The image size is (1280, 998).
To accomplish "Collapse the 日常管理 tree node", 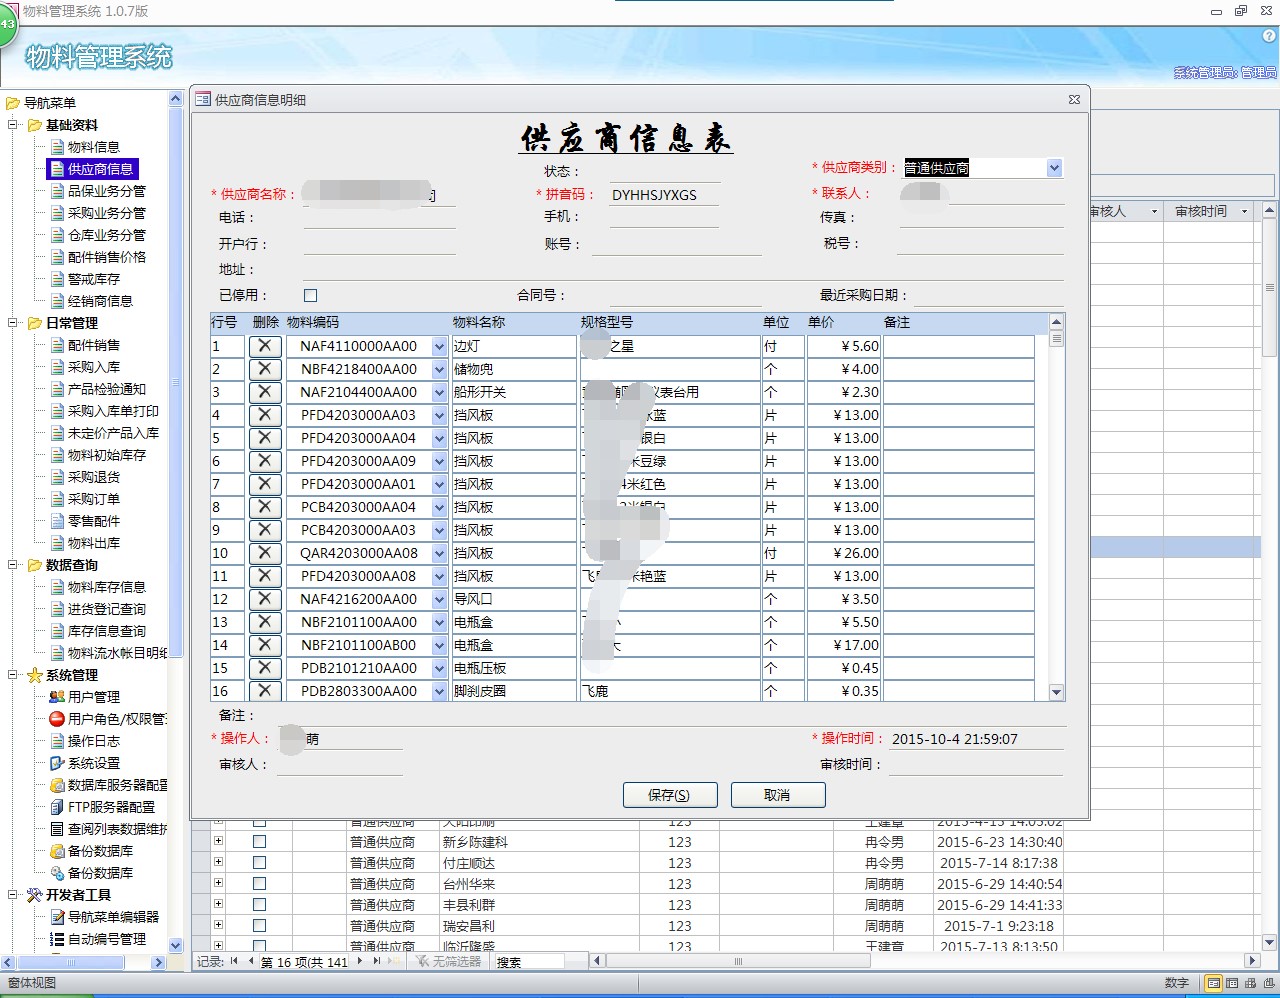I will click(x=13, y=323).
